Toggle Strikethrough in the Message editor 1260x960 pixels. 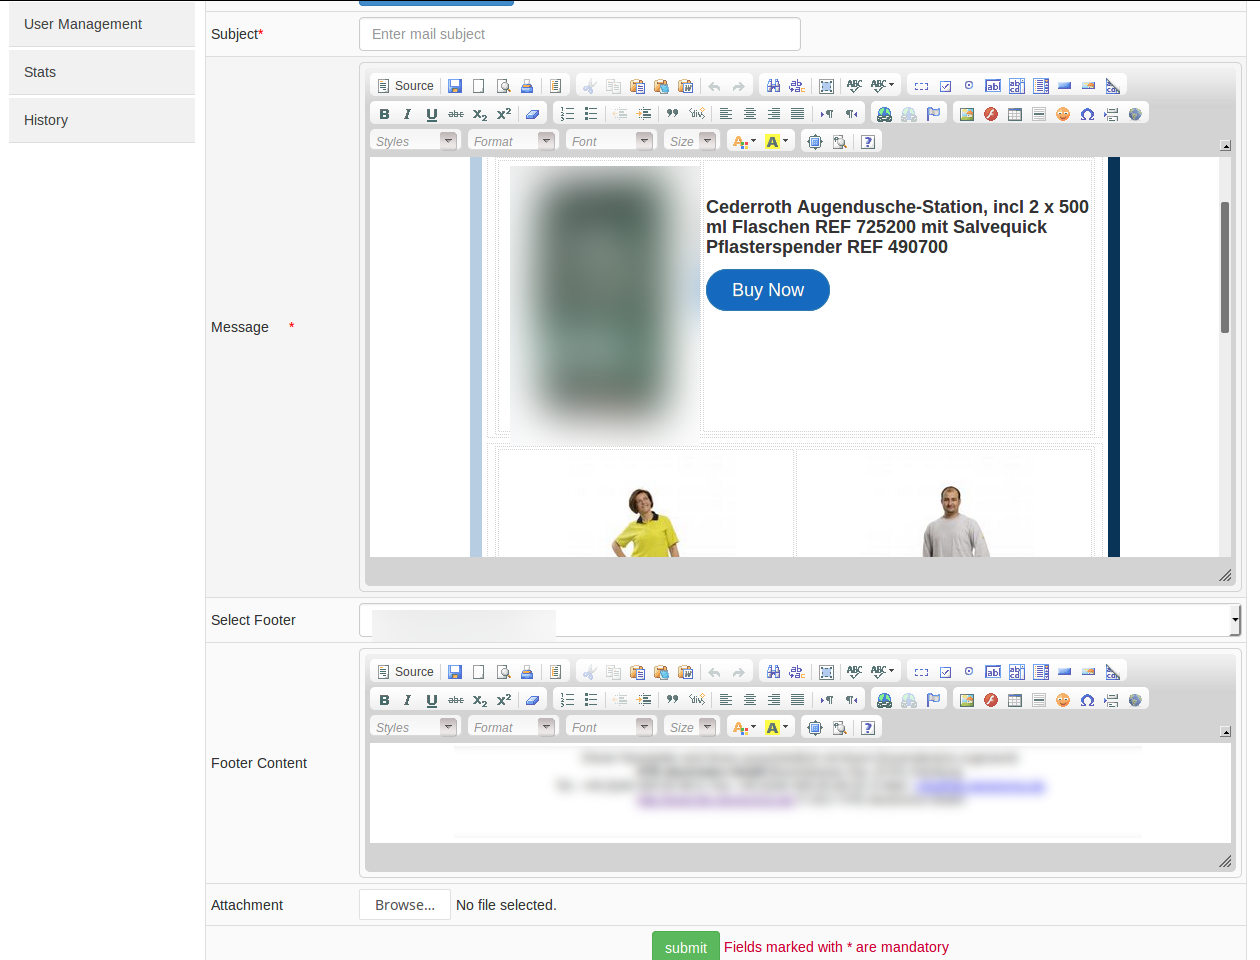point(456,114)
